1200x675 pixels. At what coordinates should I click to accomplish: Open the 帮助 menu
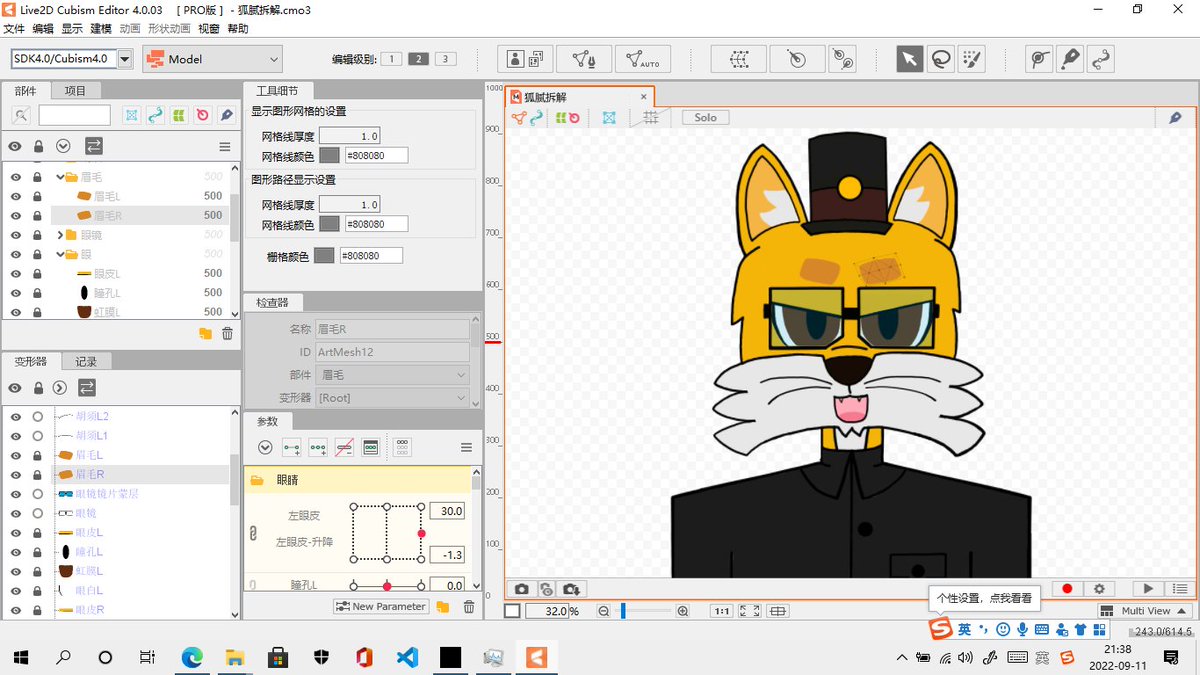[238, 29]
